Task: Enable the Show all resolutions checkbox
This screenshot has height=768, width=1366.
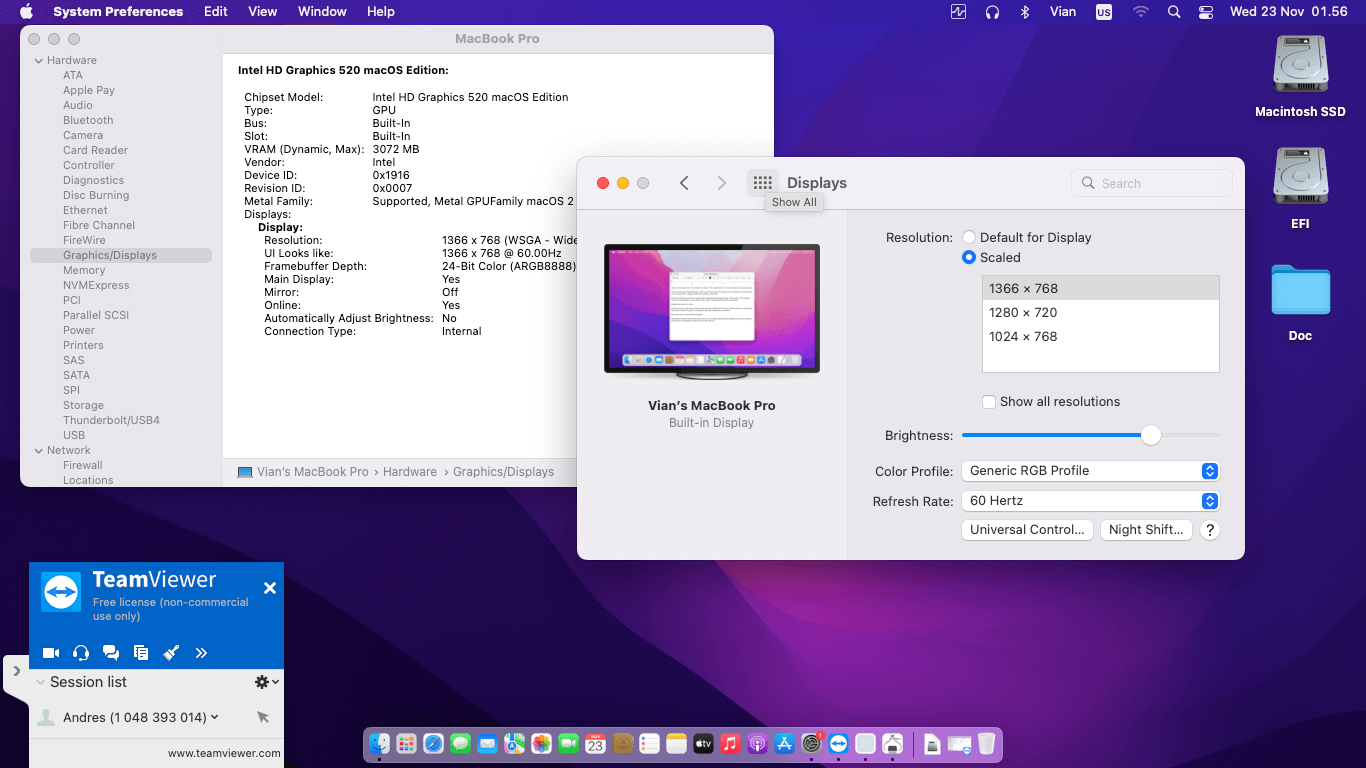Action: click(989, 402)
